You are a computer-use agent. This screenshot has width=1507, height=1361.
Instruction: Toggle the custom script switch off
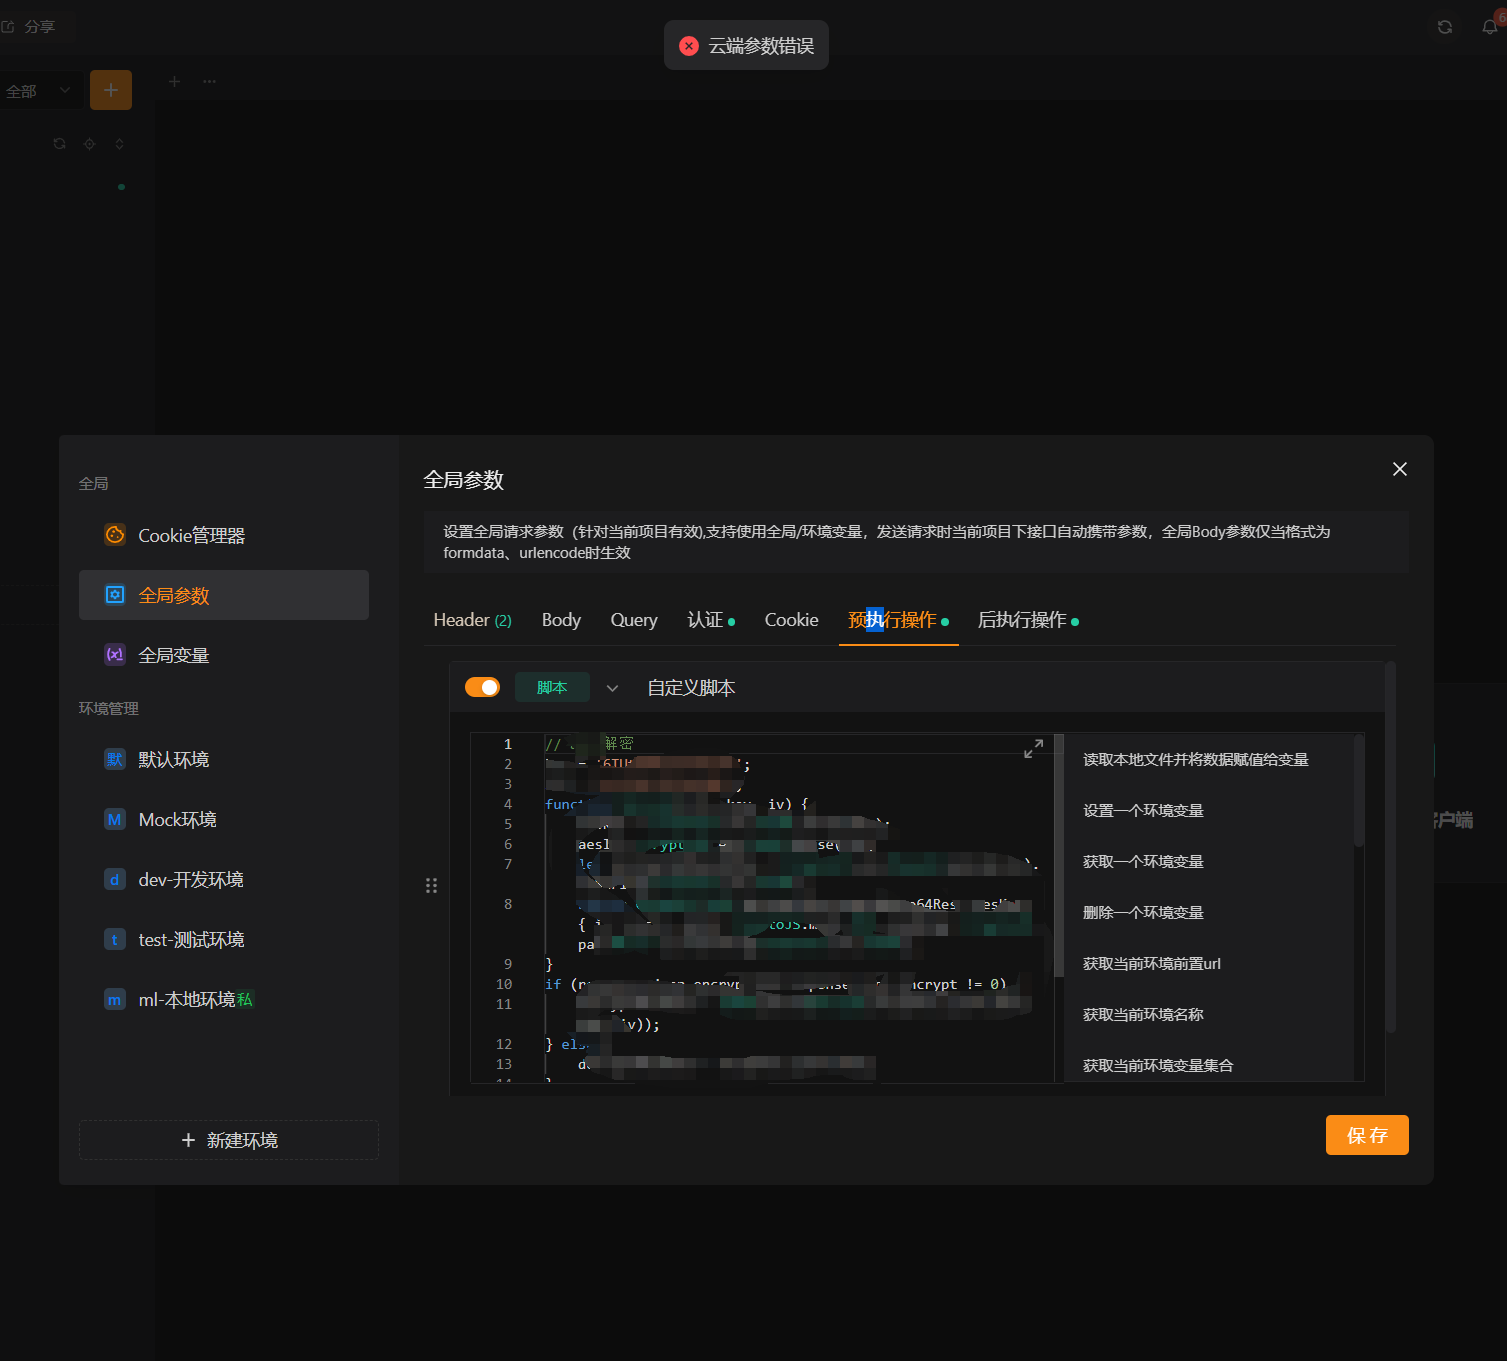482,687
